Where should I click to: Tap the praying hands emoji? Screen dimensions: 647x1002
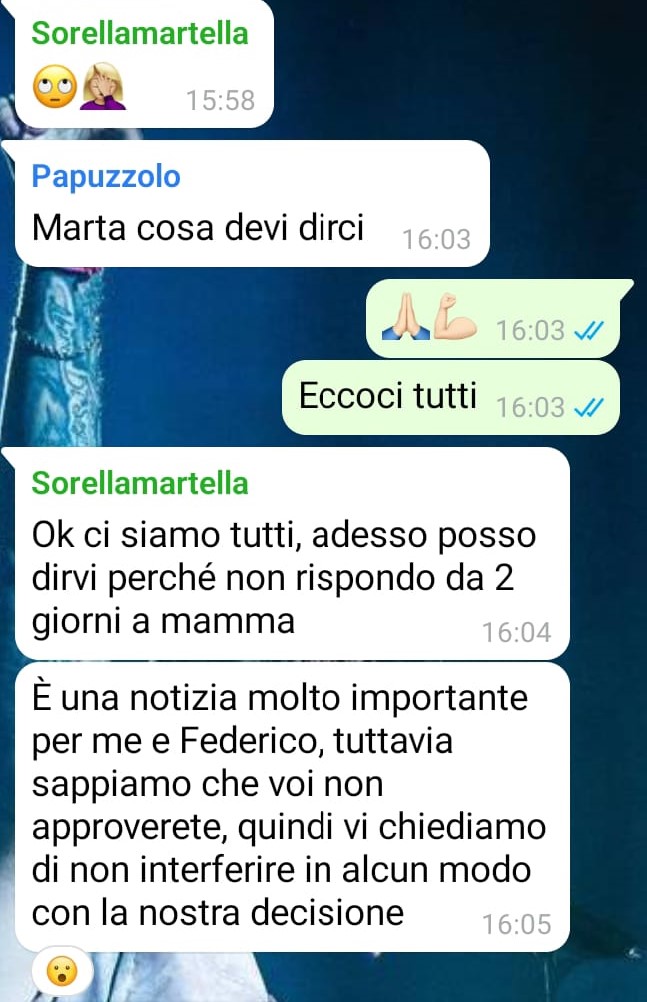406,316
